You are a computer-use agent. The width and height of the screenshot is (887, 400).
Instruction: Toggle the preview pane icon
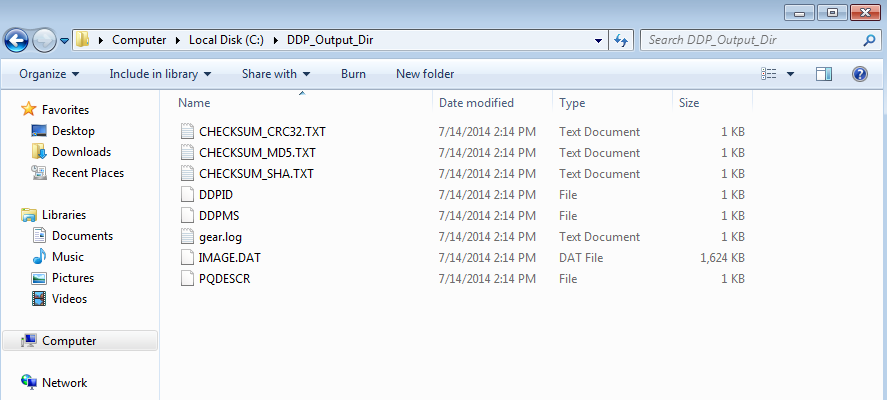[x=824, y=74]
